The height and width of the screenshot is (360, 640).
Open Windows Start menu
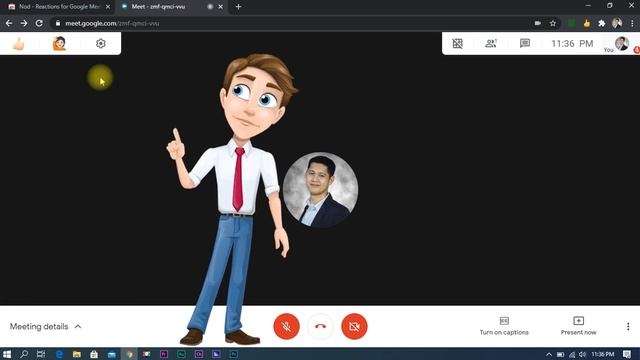pos(7,354)
